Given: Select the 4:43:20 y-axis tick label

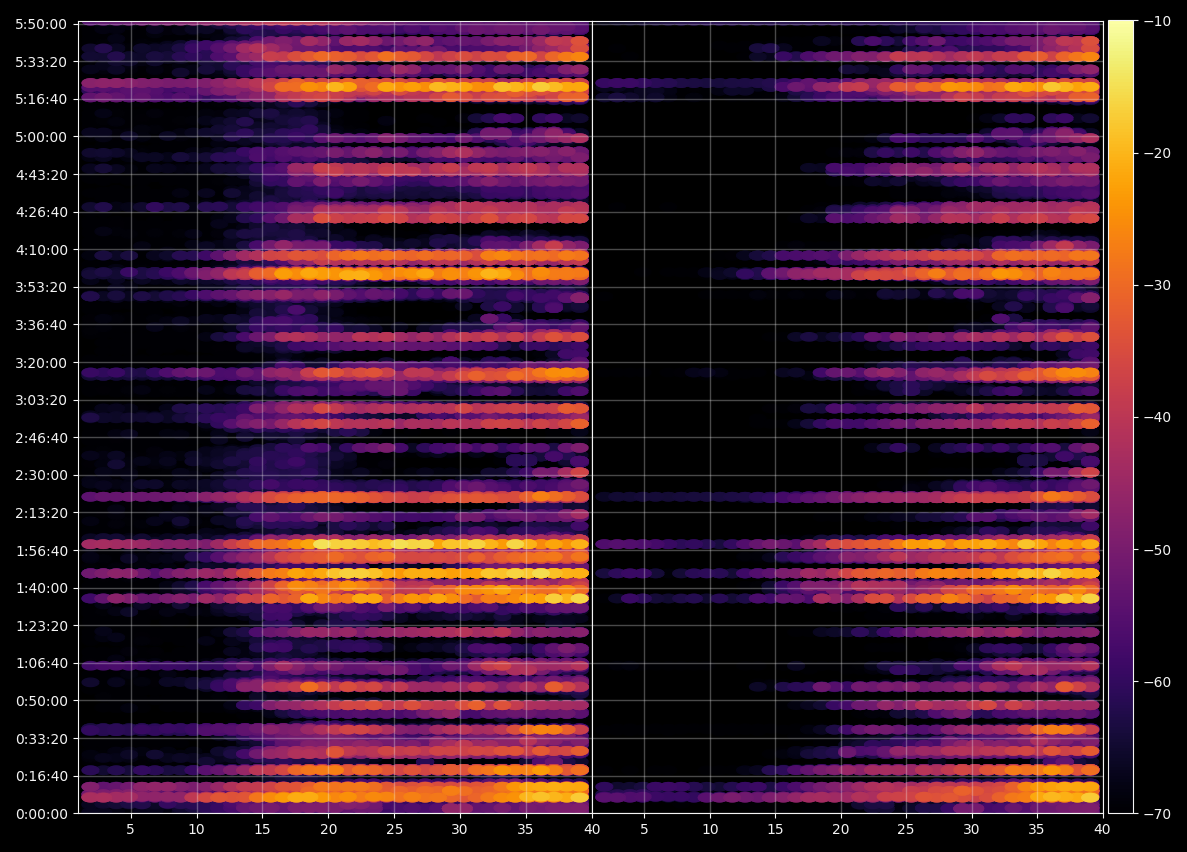Looking at the screenshot, I should point(42,175).
